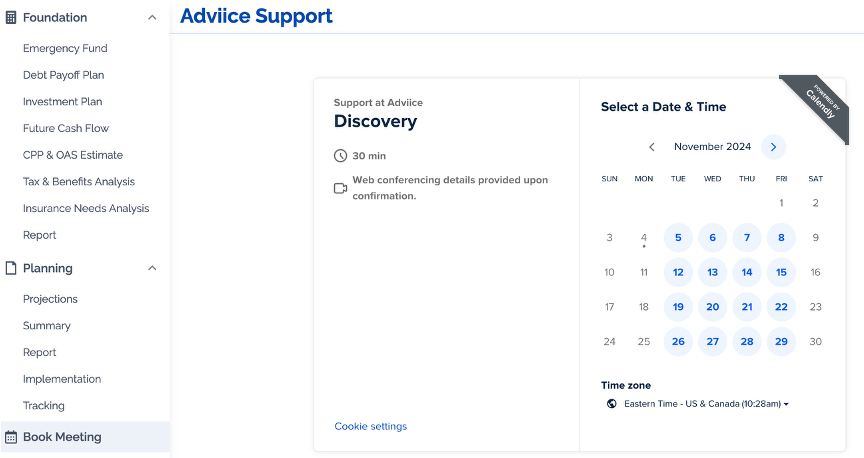Select November 14 on calendar
864x458 pixels.
(747, 272)
